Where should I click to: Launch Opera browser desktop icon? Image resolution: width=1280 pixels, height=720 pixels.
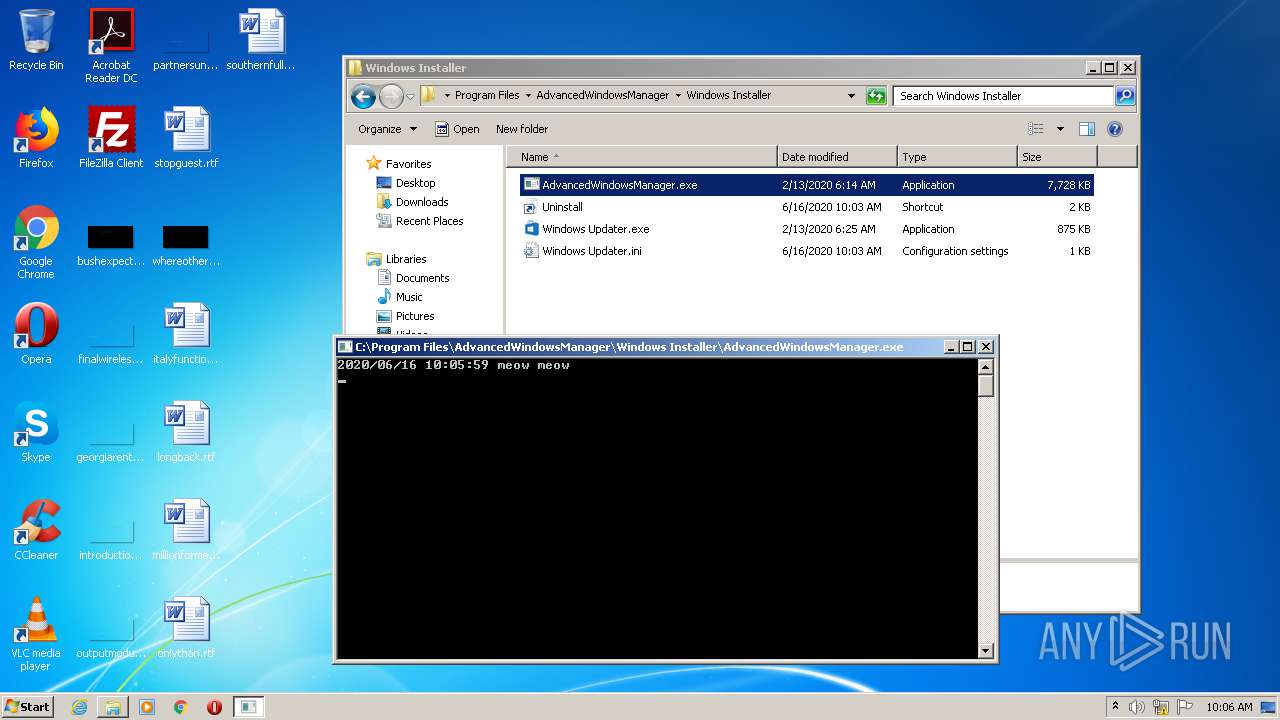(36, 334)
